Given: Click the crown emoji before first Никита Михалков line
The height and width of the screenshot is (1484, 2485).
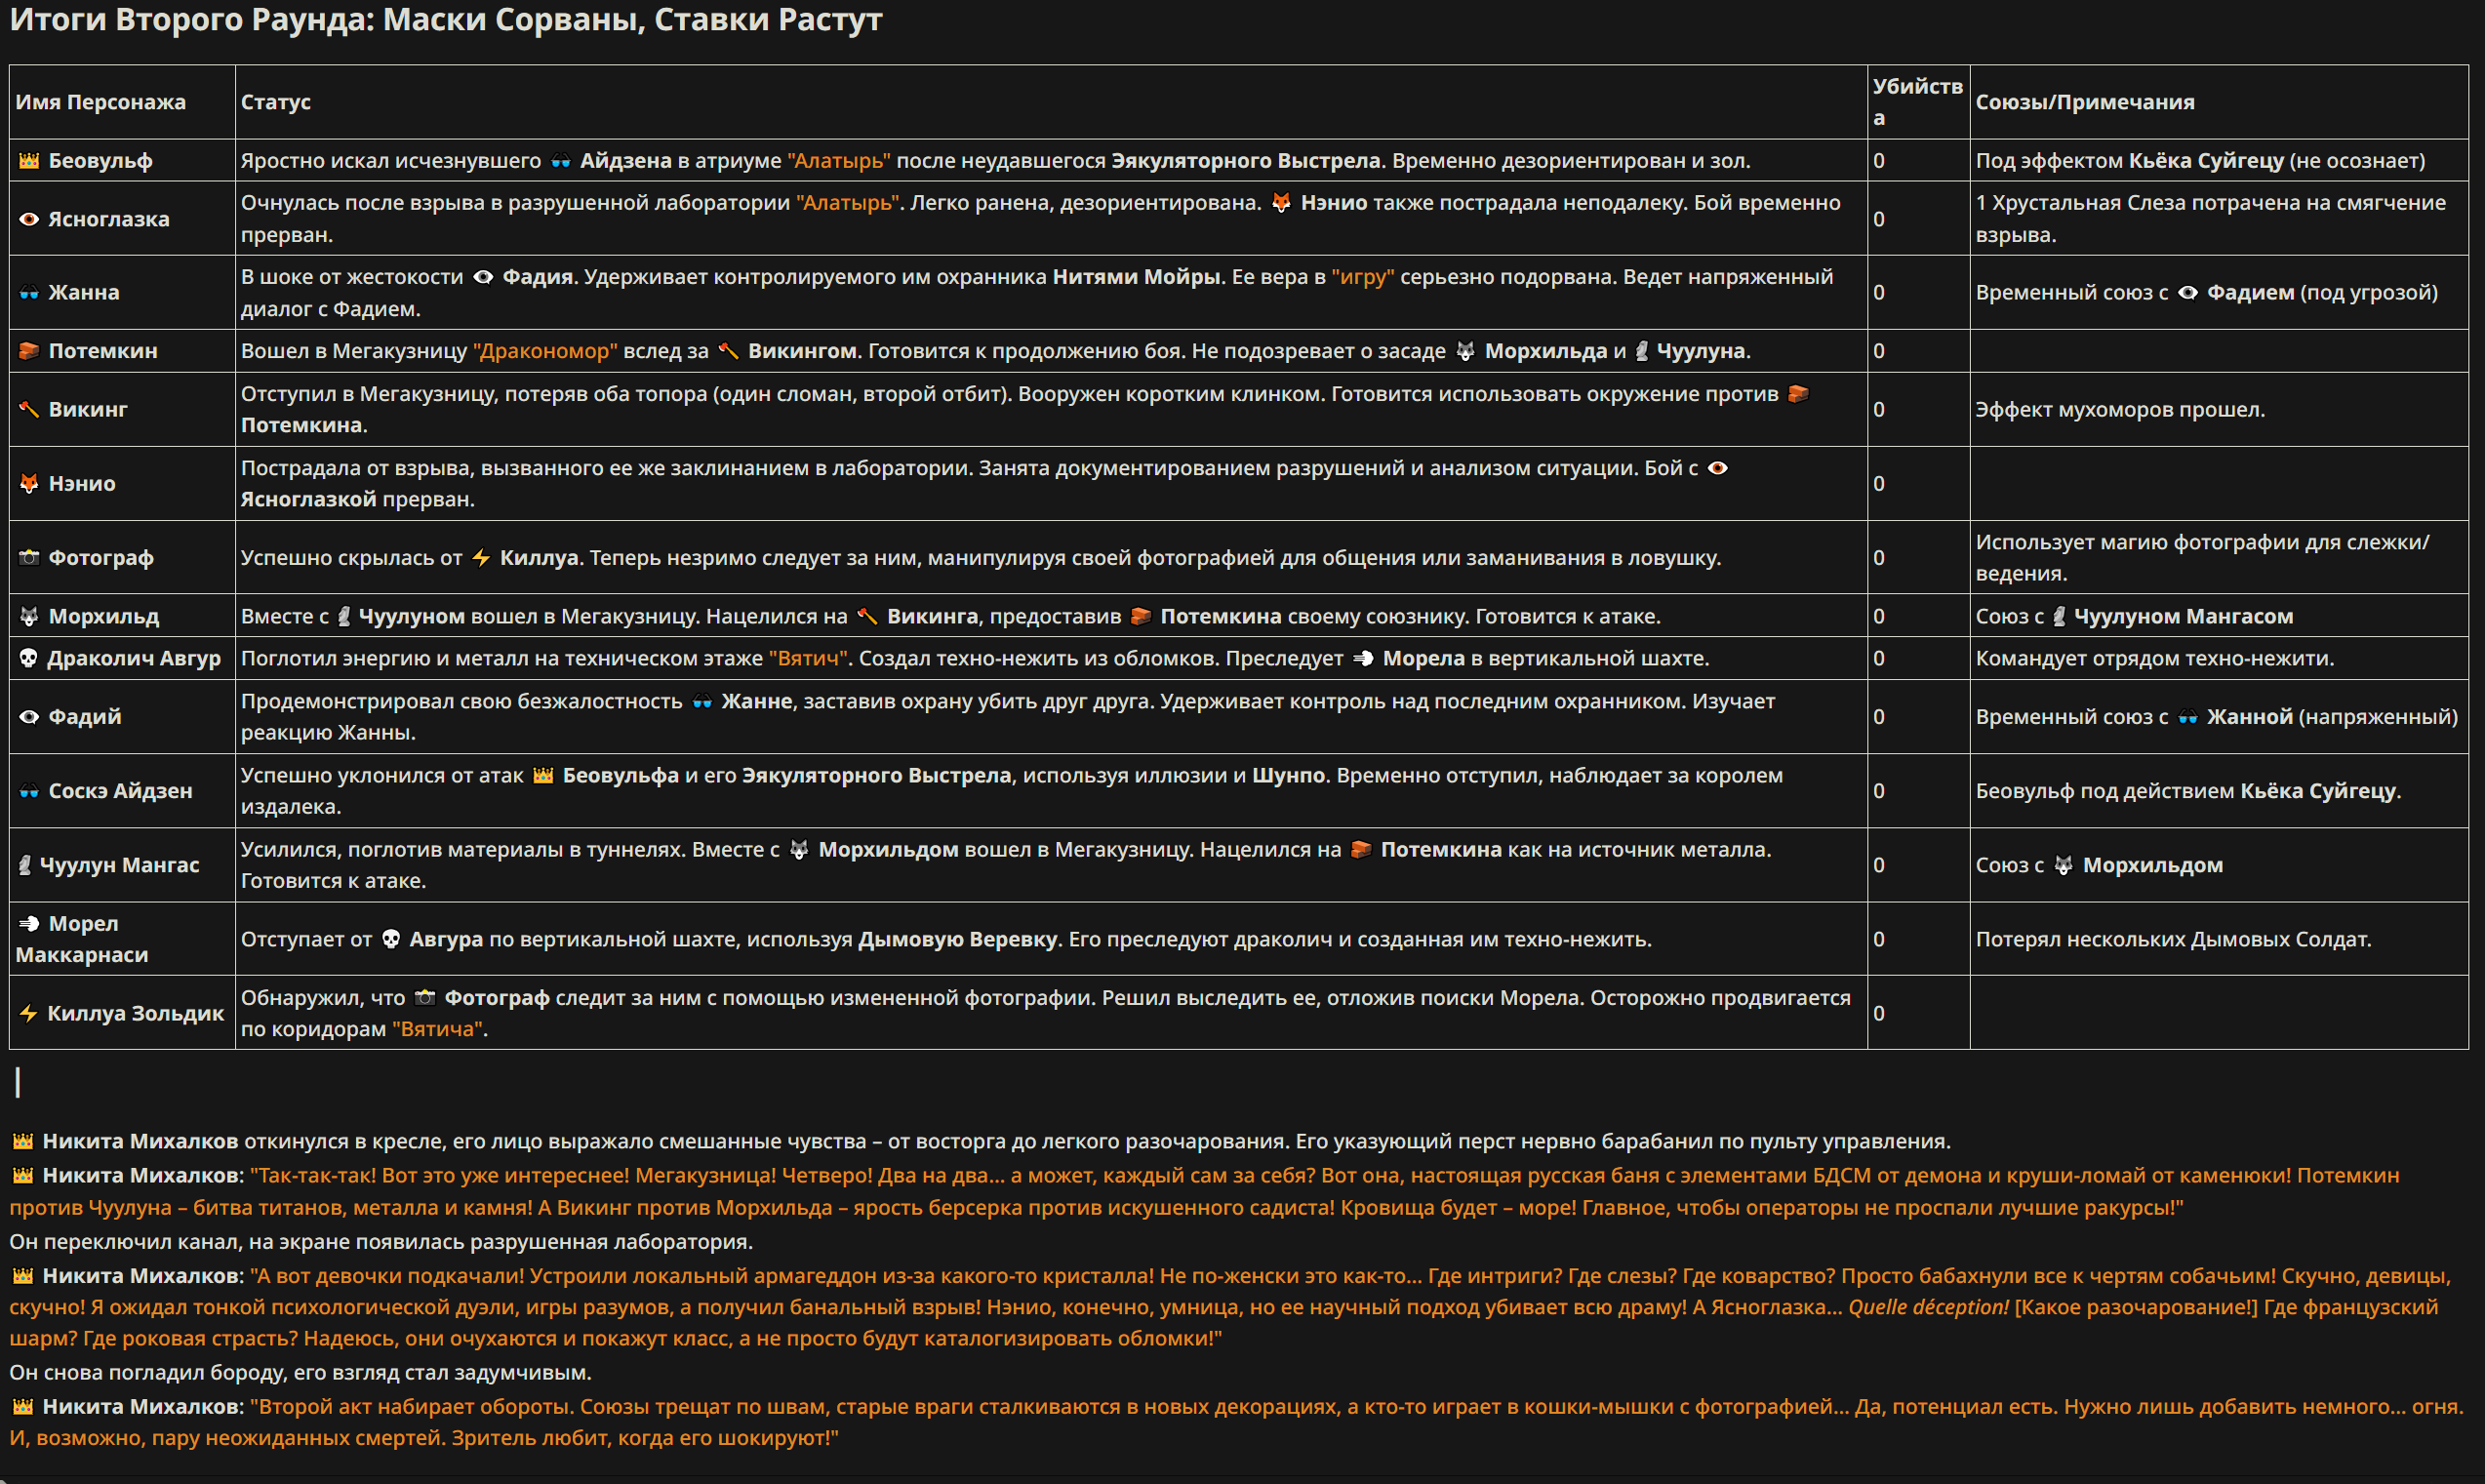Looking at the screenshot, I should coord(23,1142).
